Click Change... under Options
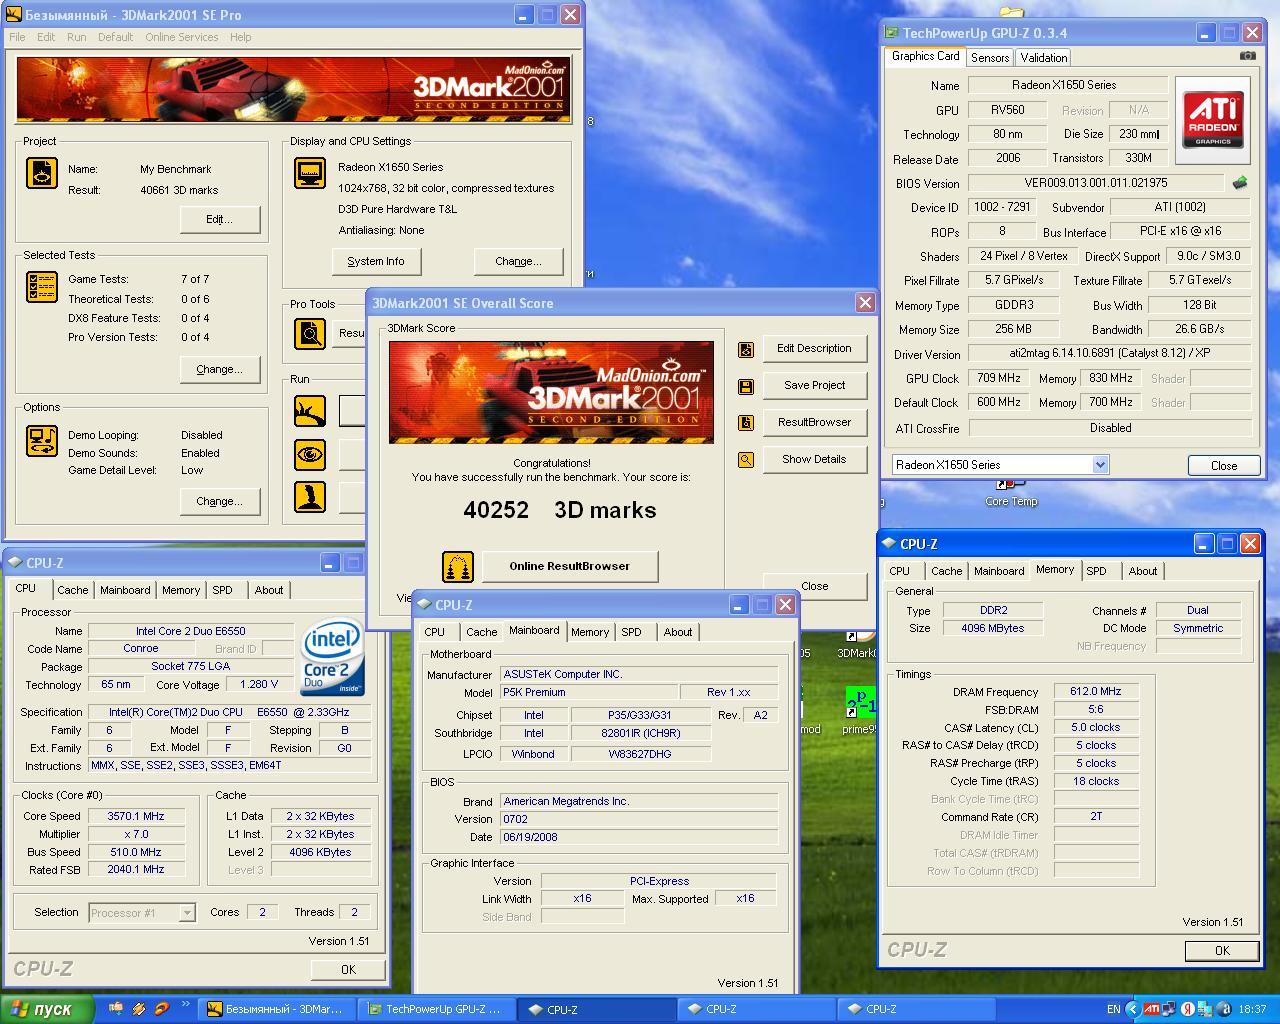This screenshot has height=1024, width=1280. (220, 501)
